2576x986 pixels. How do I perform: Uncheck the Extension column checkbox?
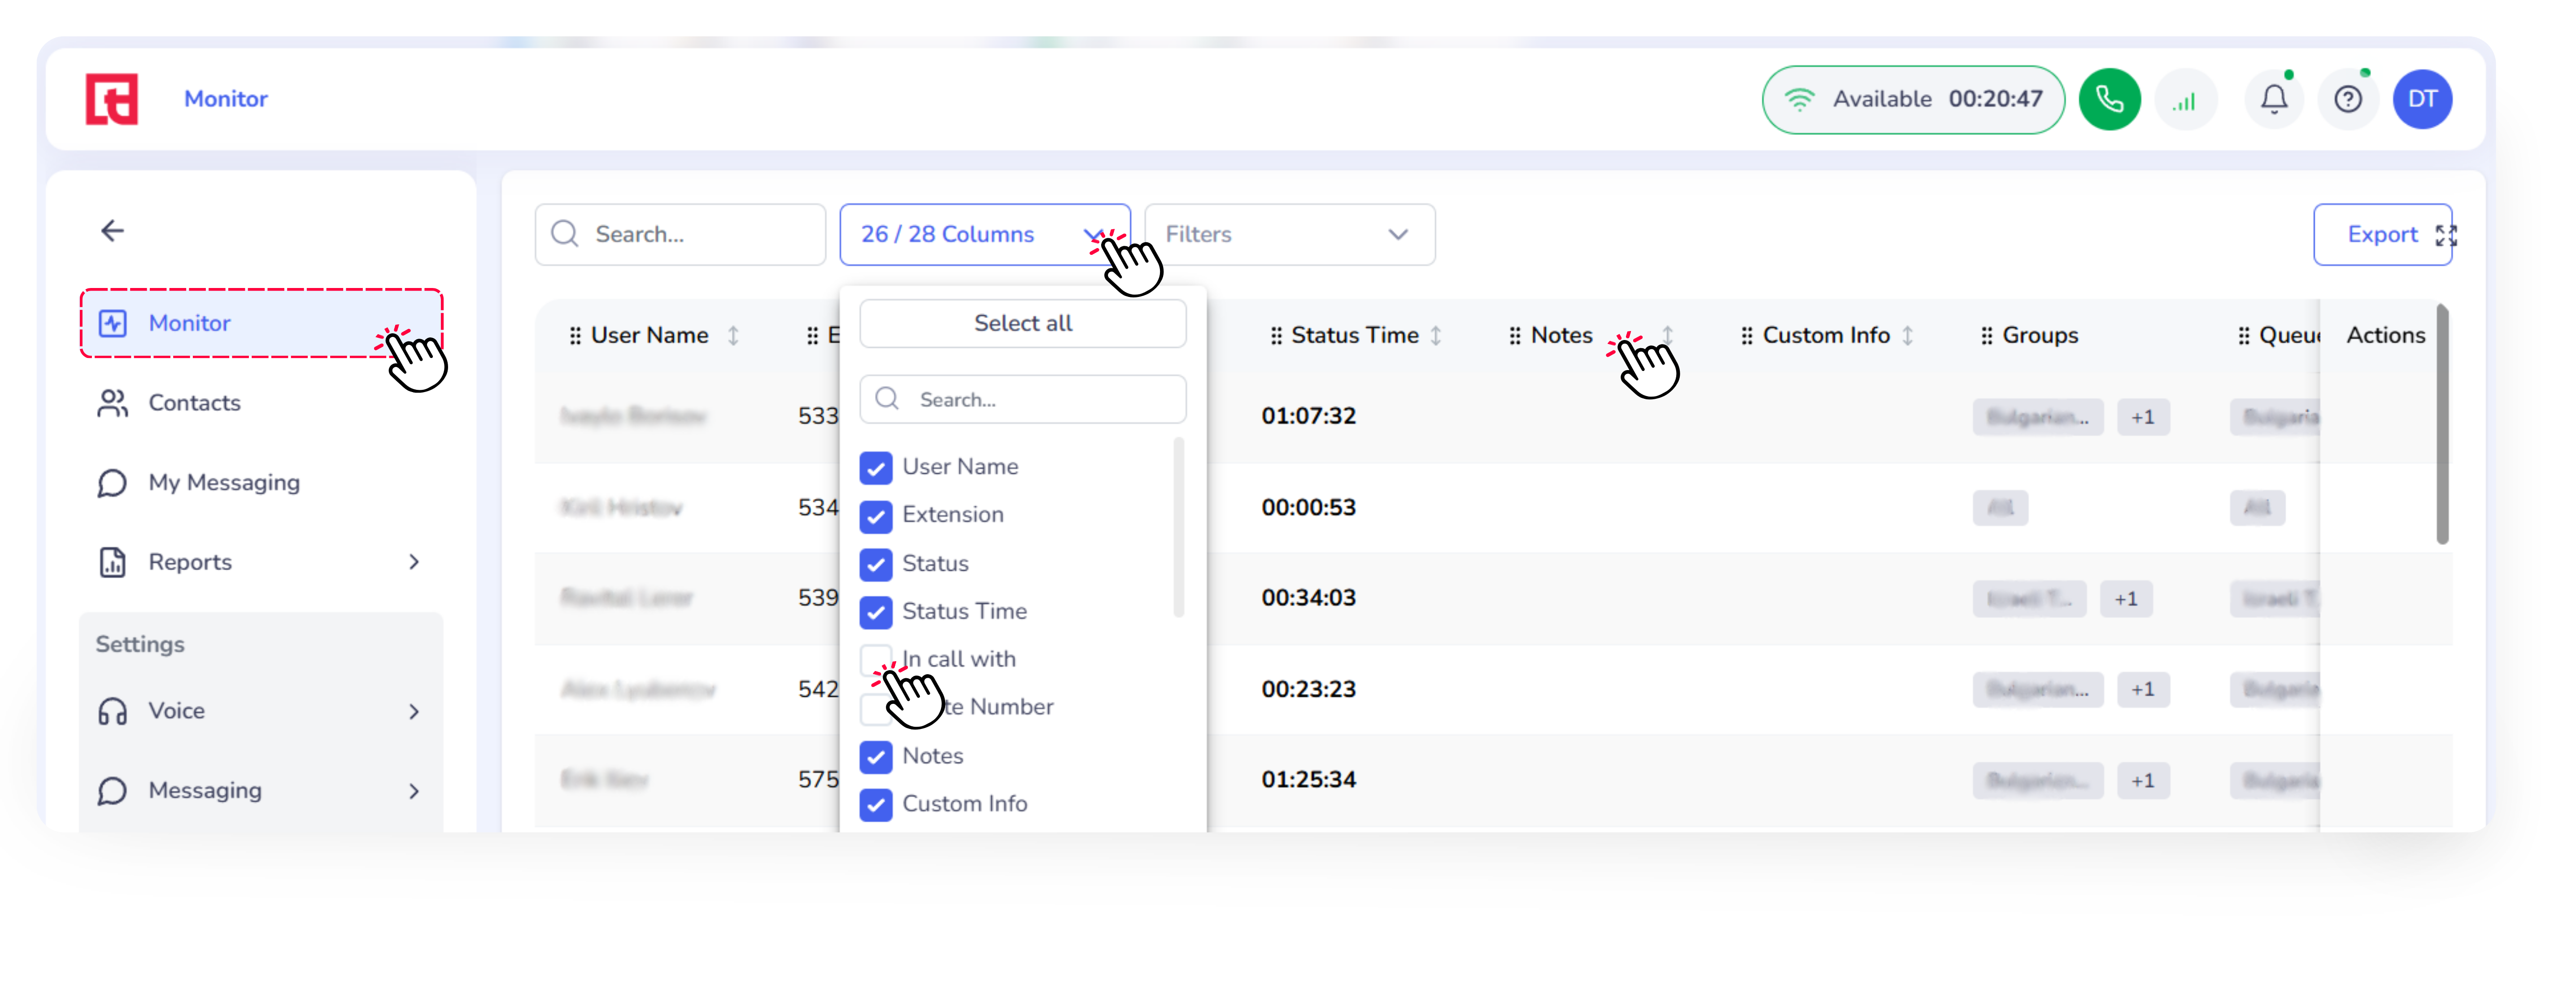pos(875,516)
